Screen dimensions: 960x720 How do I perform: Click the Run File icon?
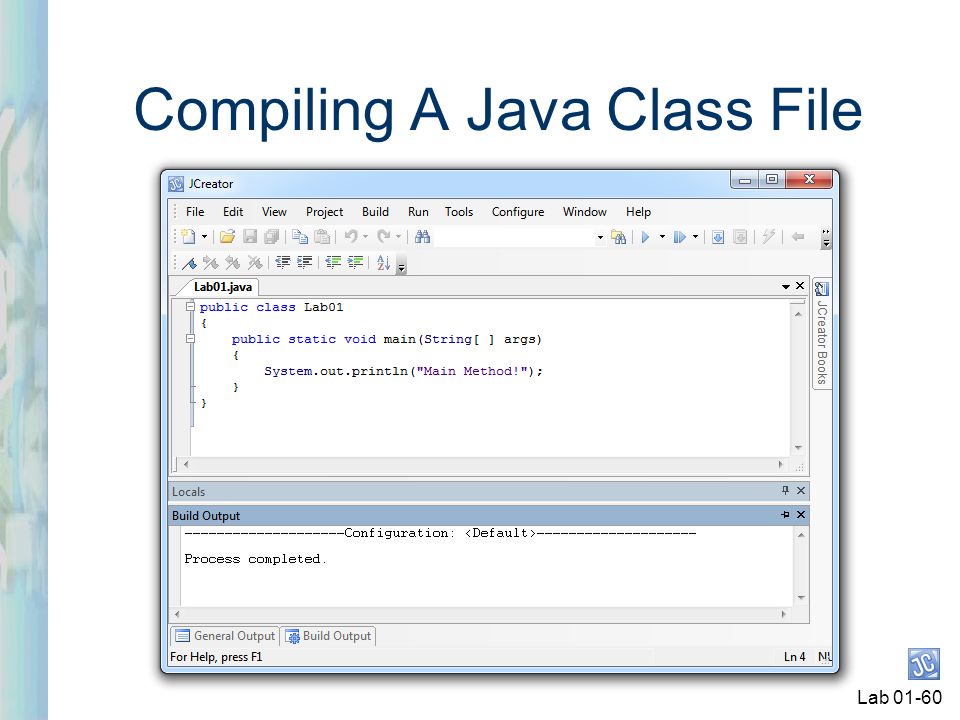[x=680, y=238]
